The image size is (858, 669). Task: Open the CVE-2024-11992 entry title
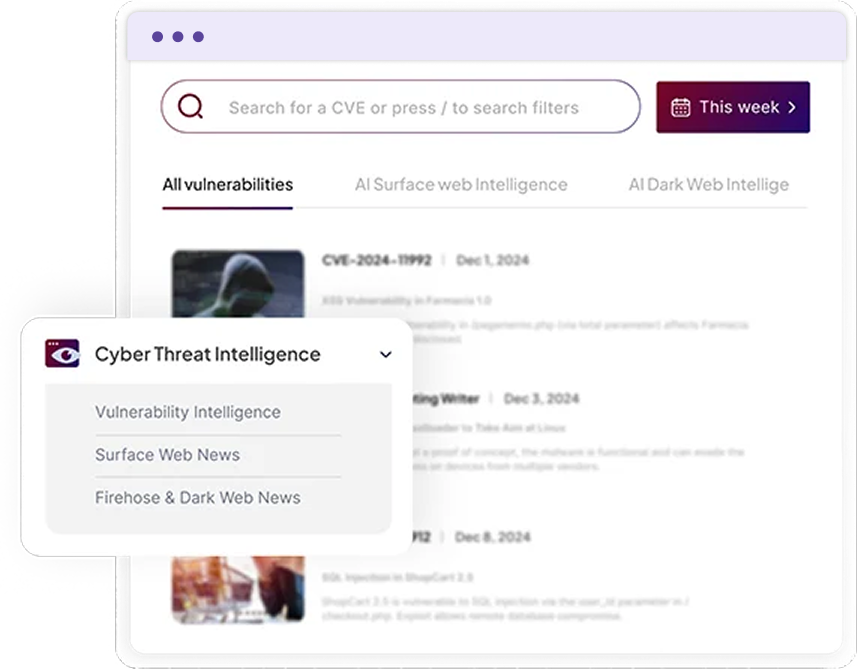377,260
